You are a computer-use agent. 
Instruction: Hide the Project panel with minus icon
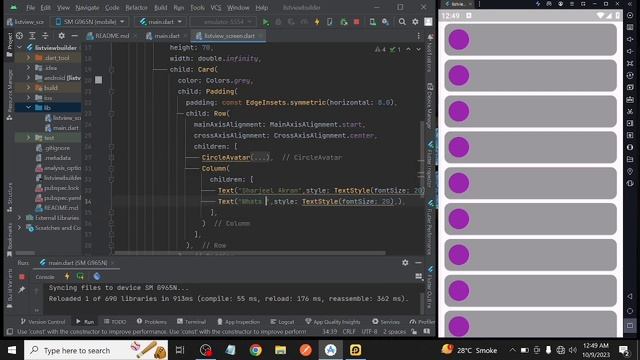tap(74, 36)
